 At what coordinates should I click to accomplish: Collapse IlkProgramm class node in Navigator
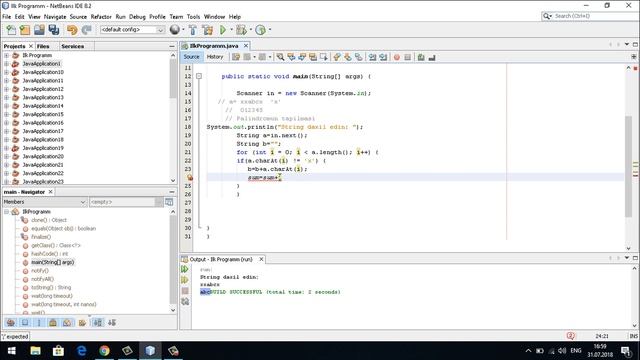tap(7, 212)
